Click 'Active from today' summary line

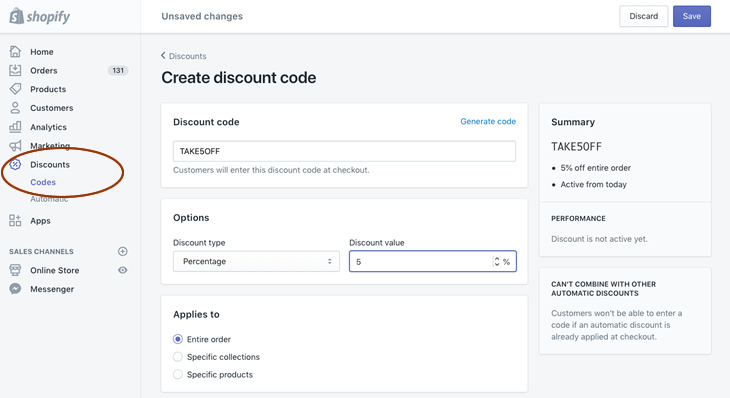[x=594, y=184]
